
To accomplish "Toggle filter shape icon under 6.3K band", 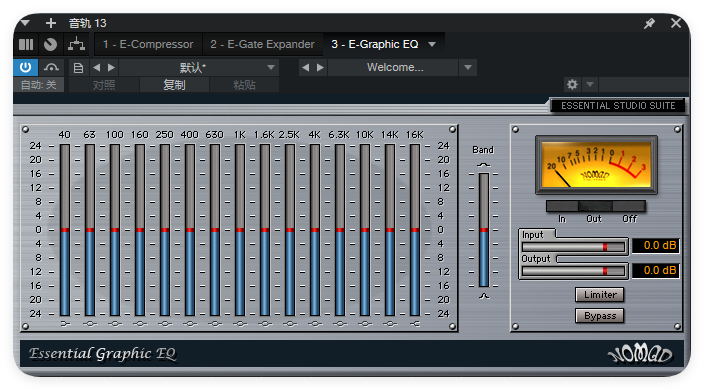I will coord(340,324).
